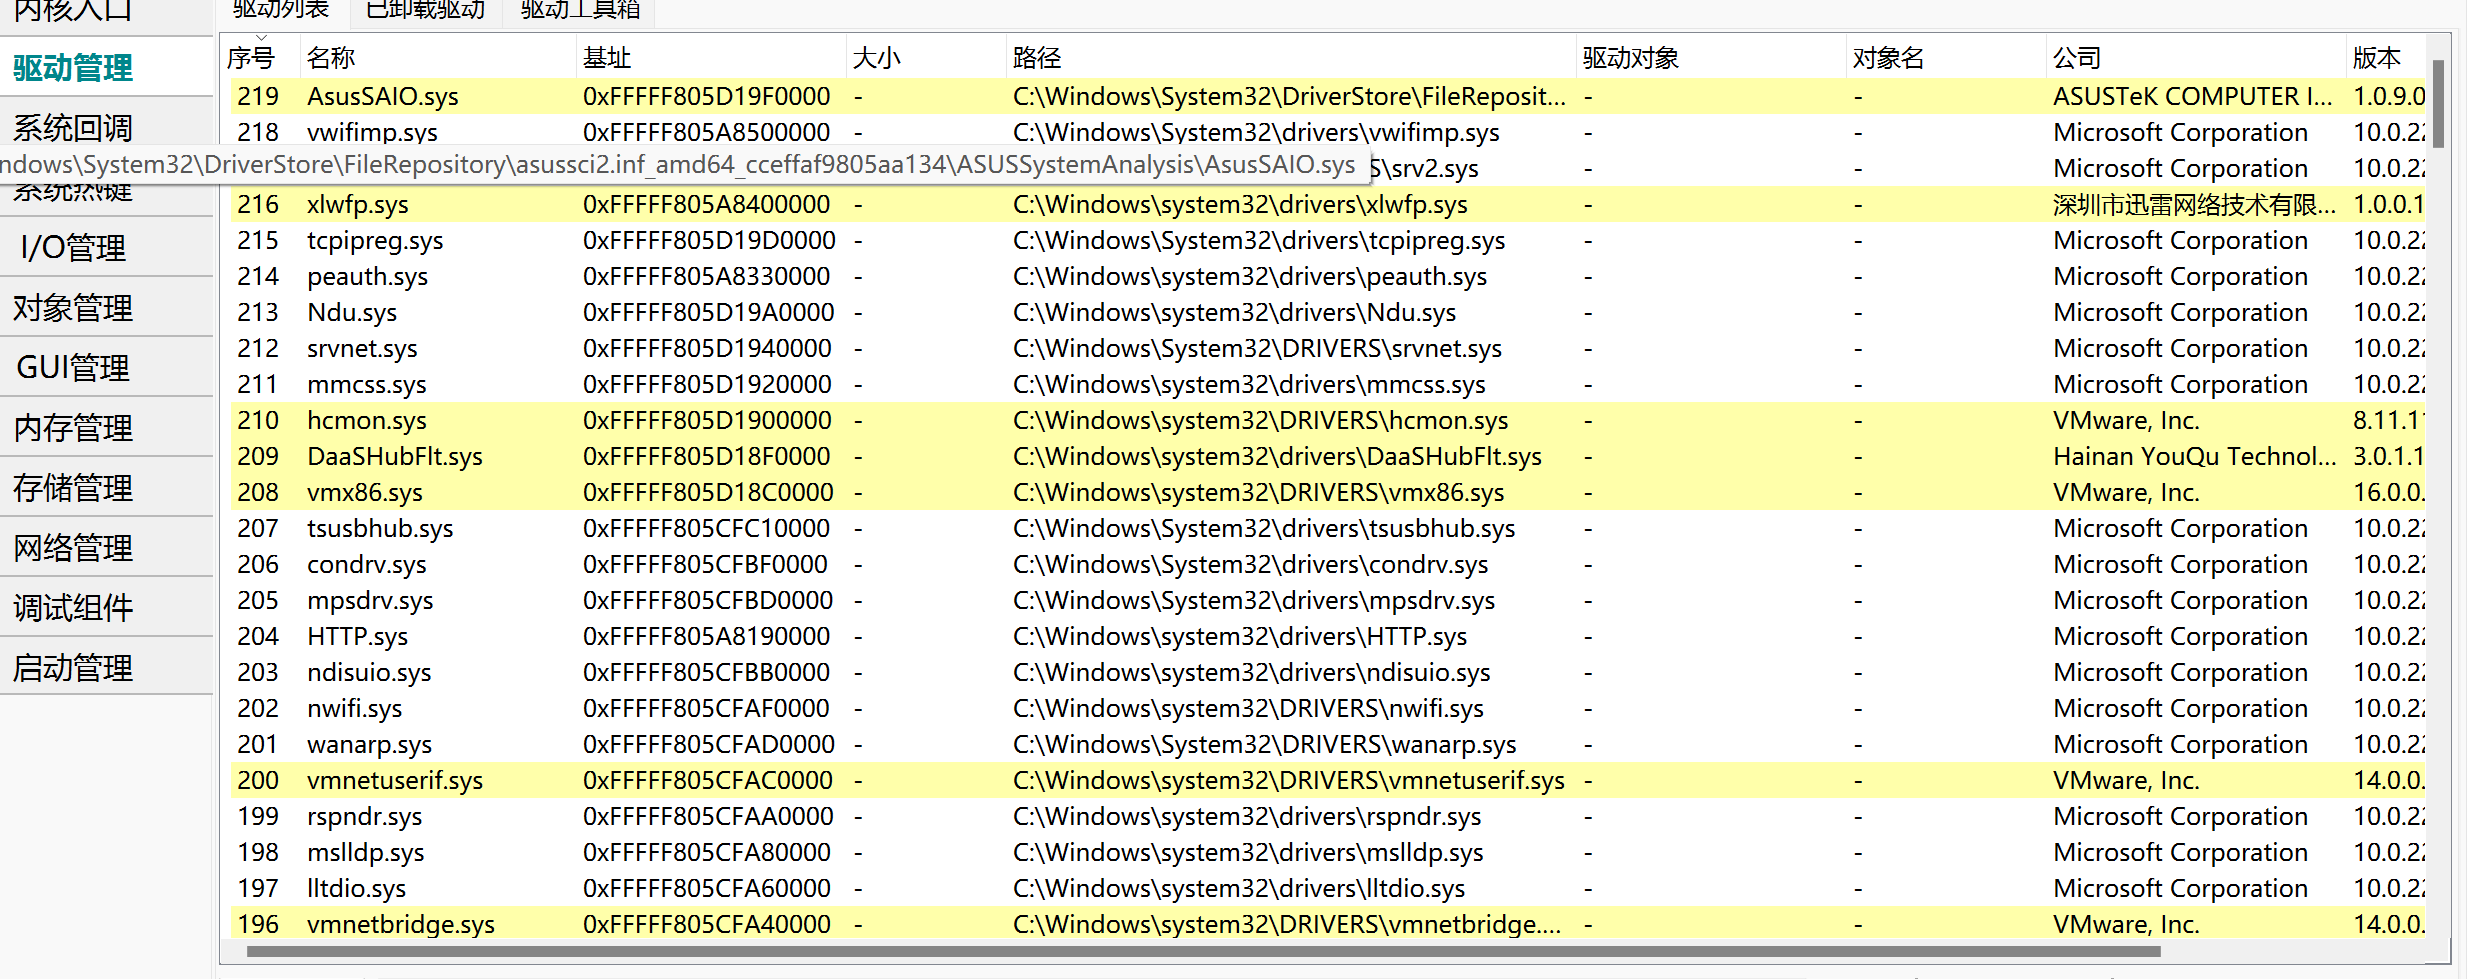Click the mslldp.sys driver name
Viewport: 2467px width, 979px height.
point(366,852)
